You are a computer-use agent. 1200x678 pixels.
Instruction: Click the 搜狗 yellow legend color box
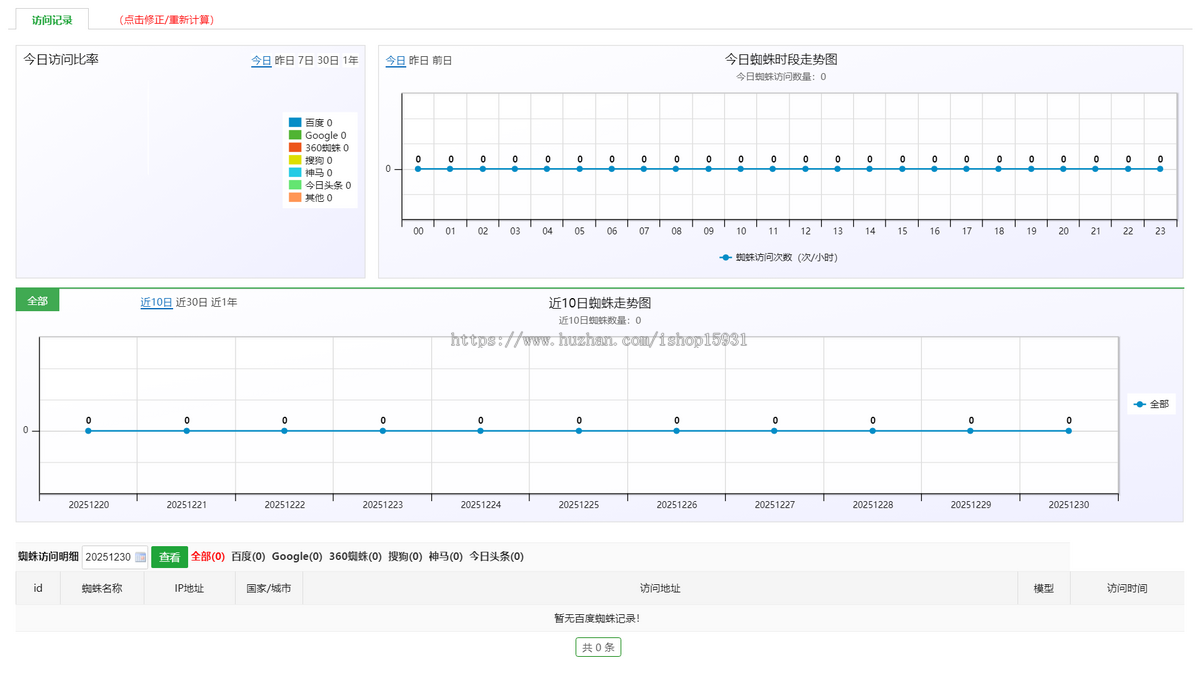click(295, 160)
